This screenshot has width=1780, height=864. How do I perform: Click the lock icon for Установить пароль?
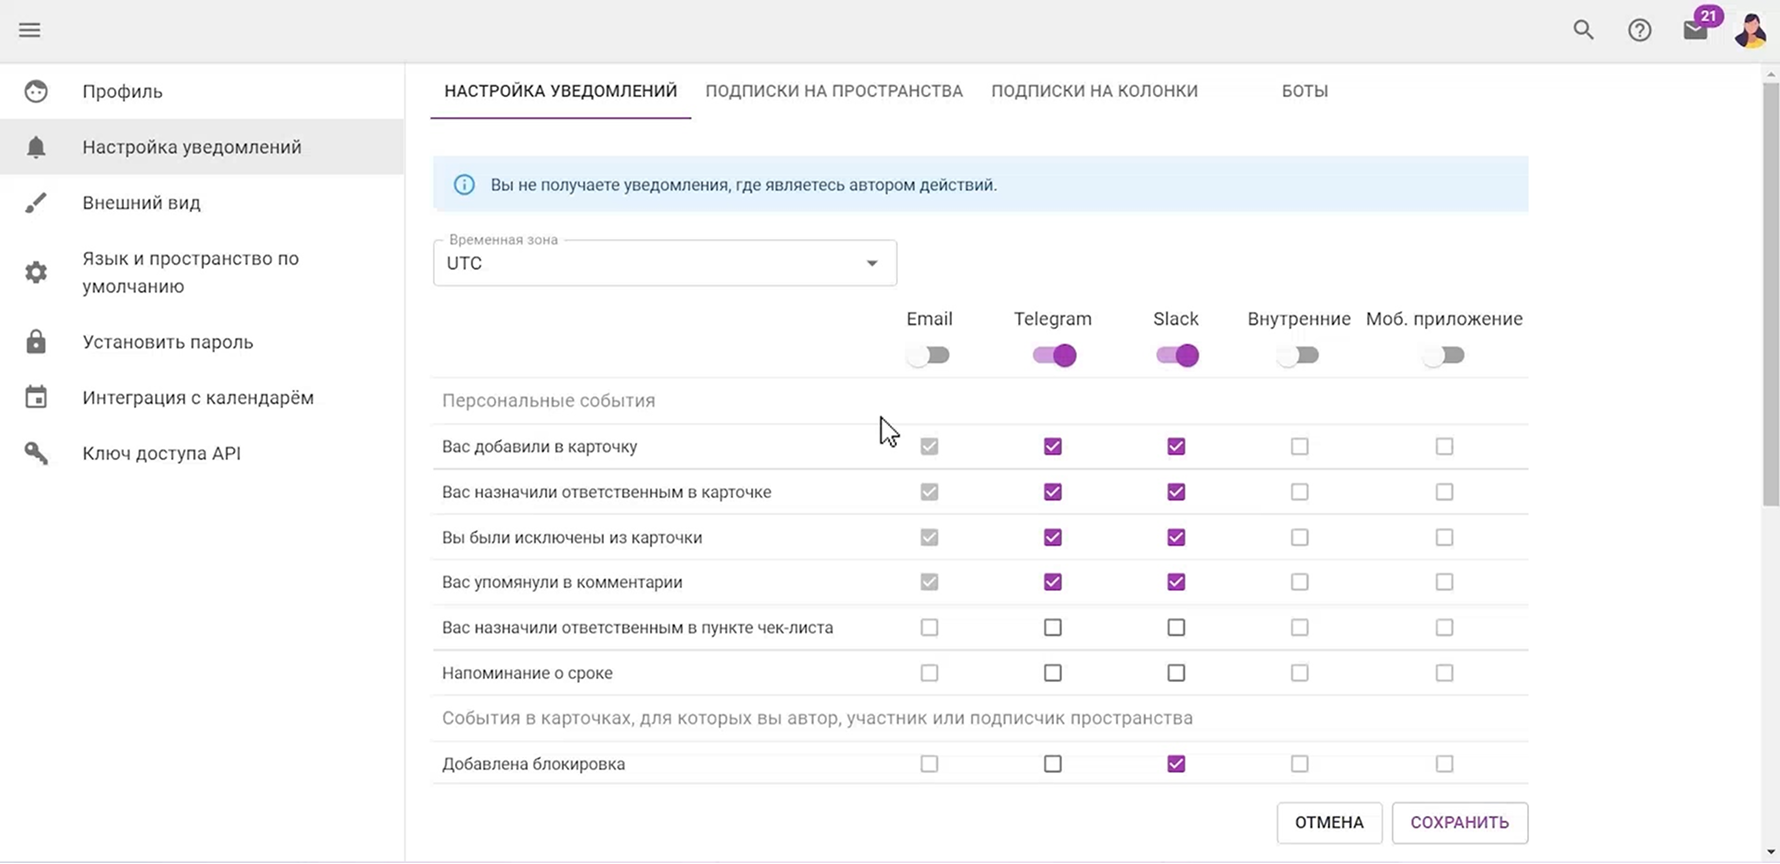point(36,342)
